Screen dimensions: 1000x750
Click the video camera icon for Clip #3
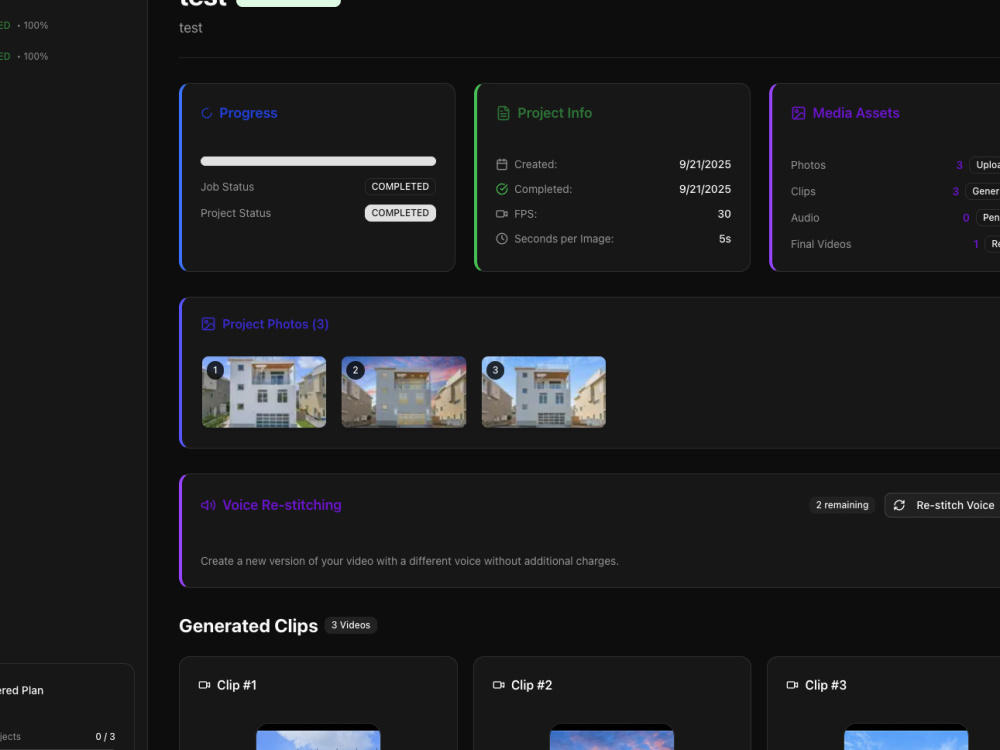tap(792, 685)
